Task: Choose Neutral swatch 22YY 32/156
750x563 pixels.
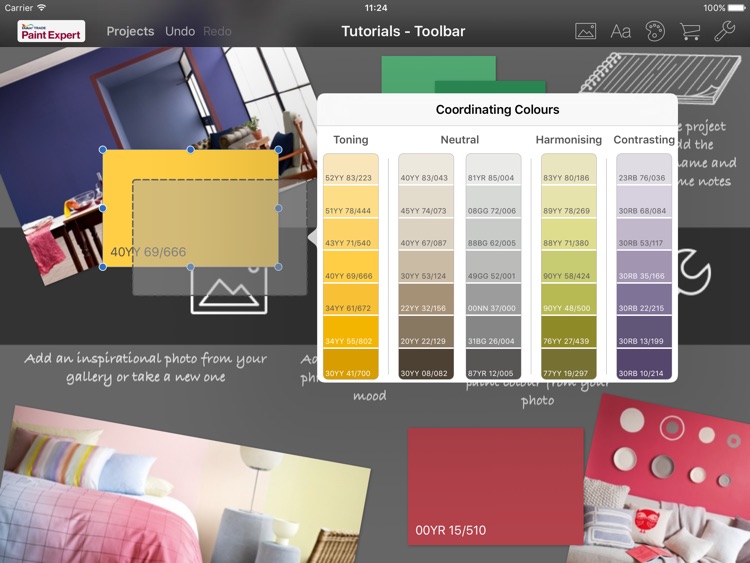Action: click(x=426, y=299)
